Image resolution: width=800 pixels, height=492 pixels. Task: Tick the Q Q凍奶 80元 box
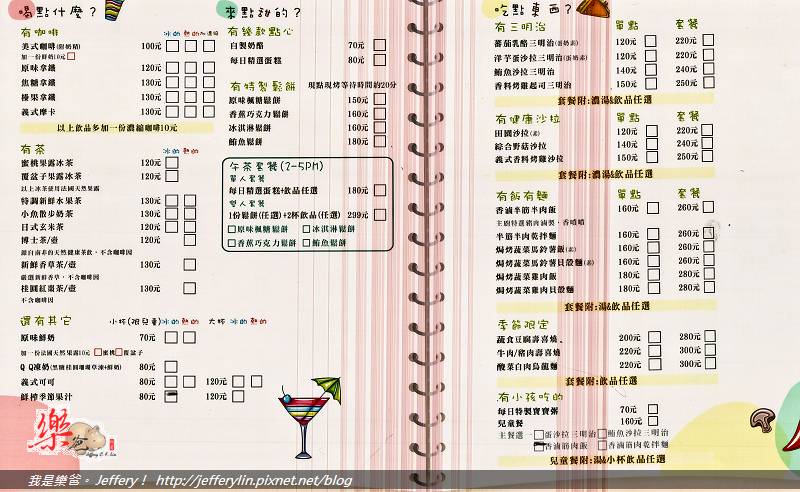click(x=171, y=367)
